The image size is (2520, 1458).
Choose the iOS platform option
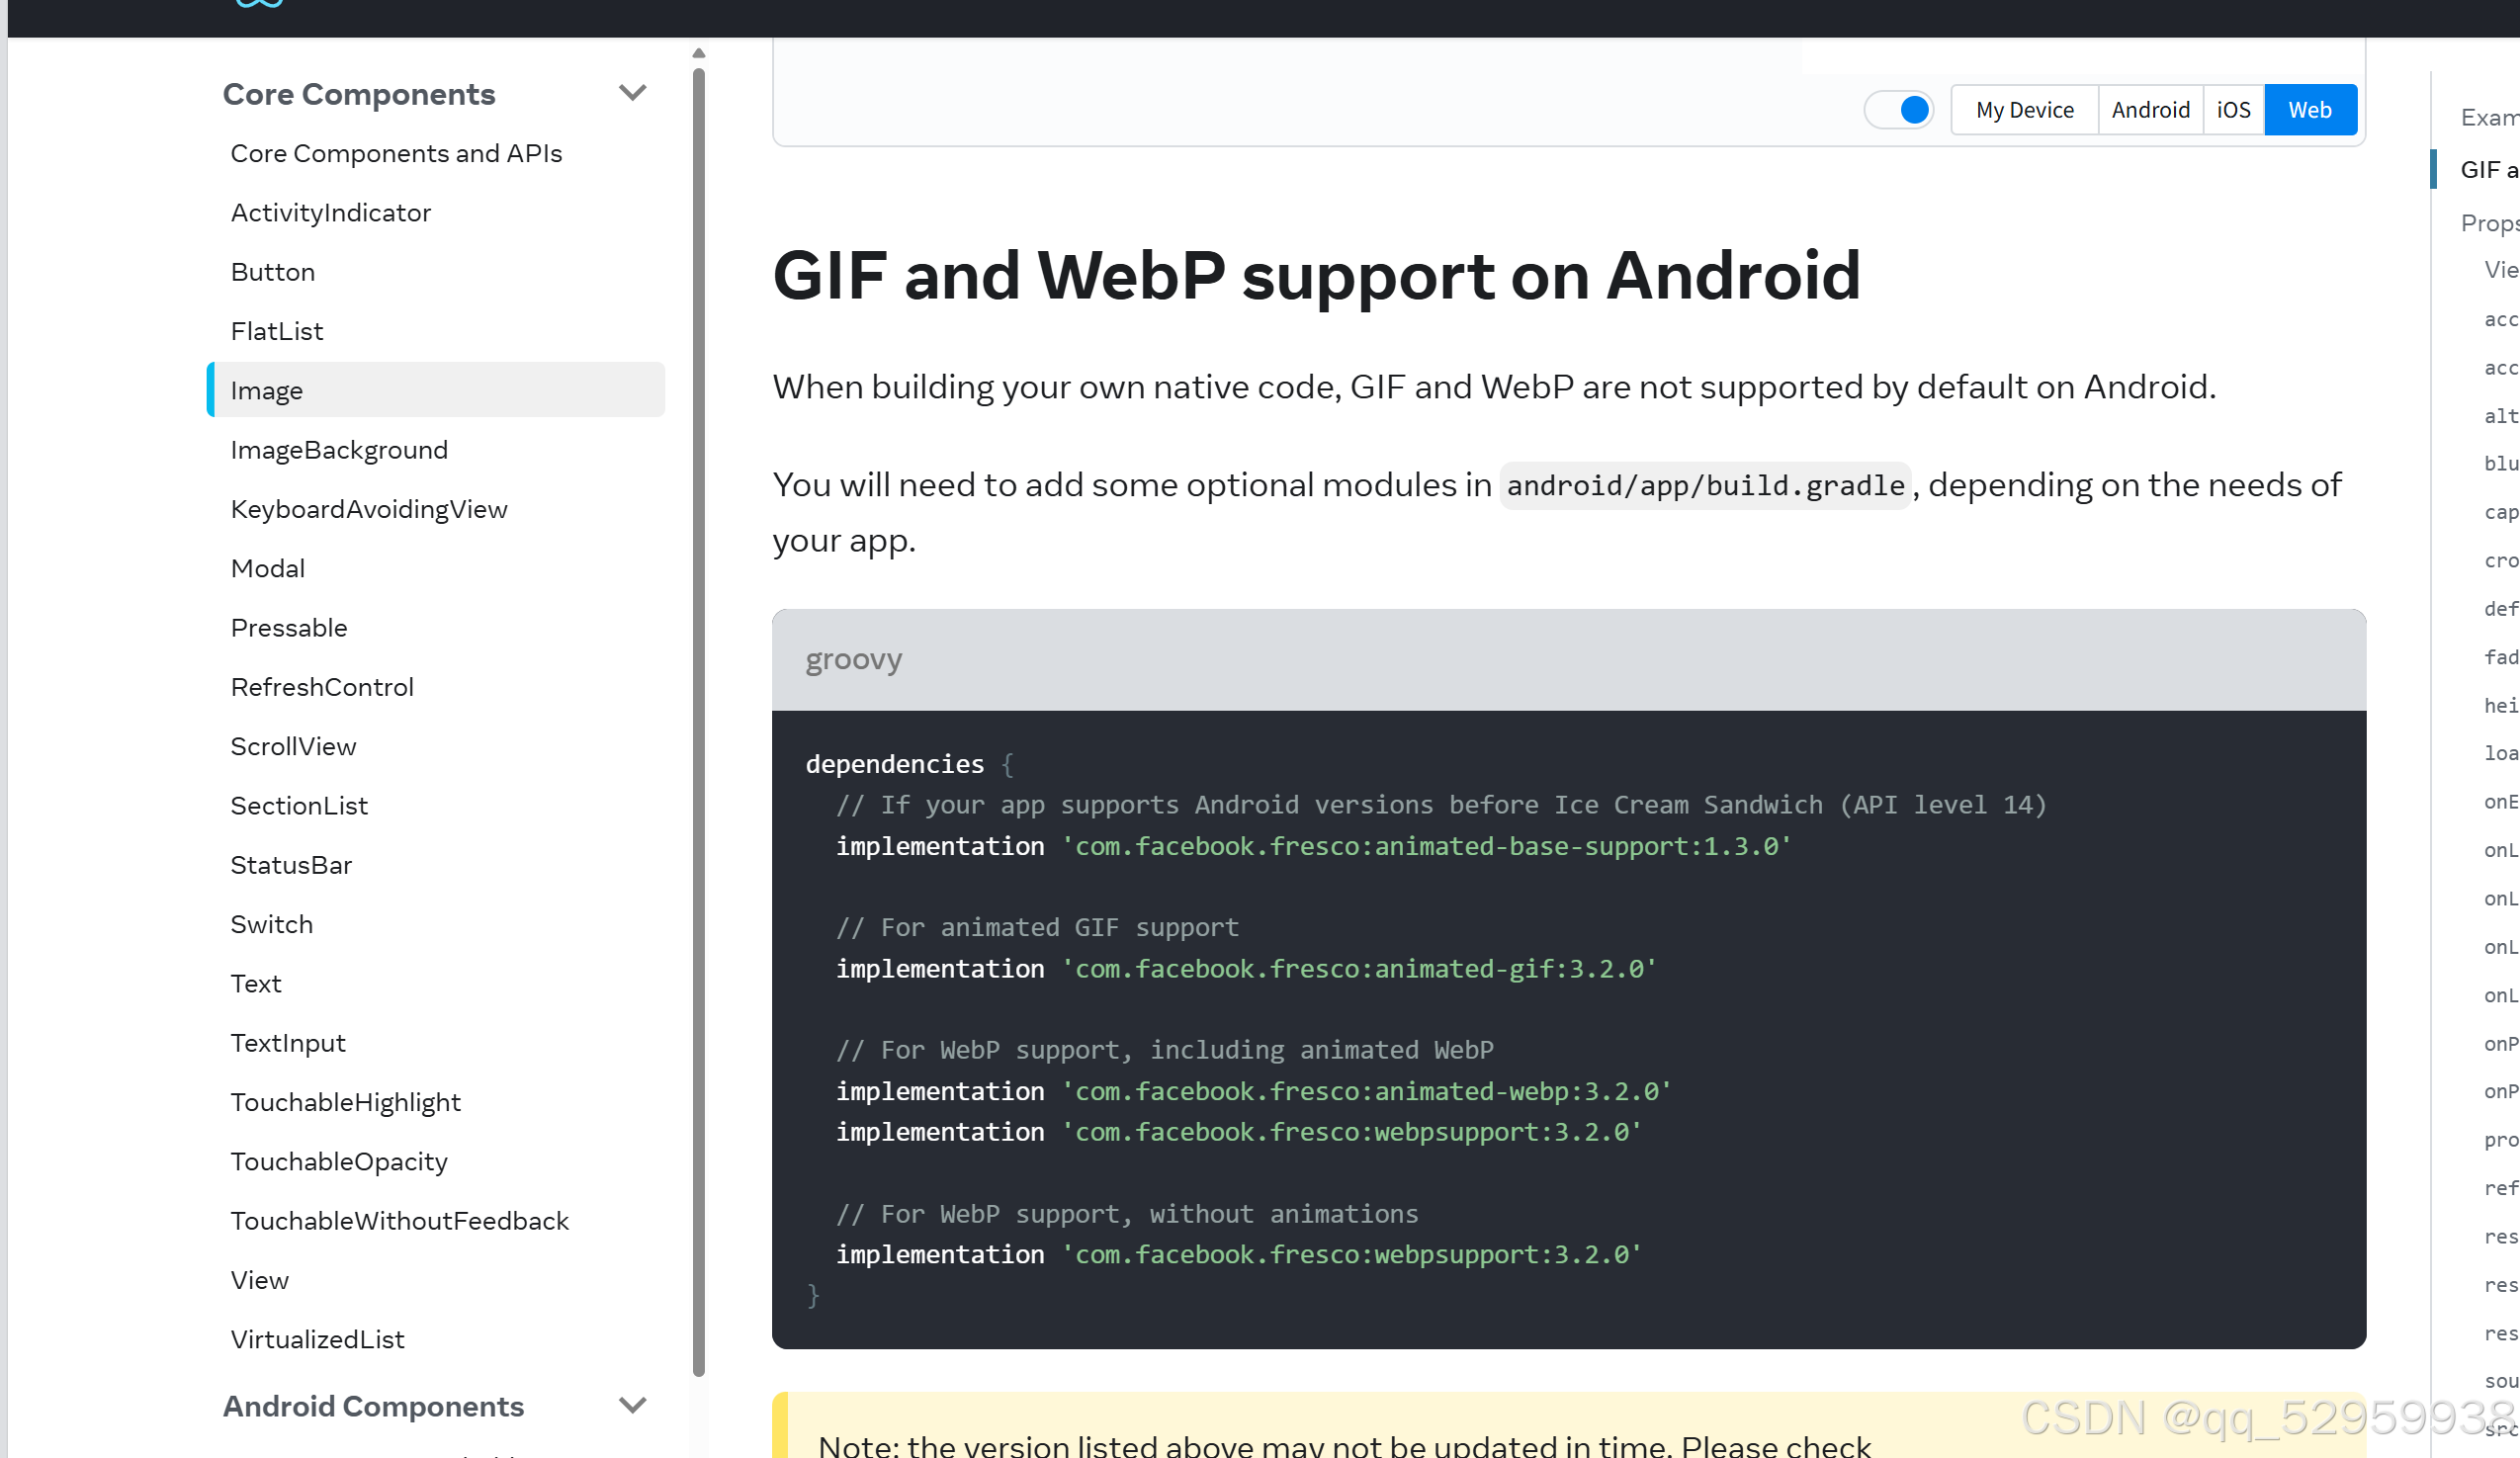click(2232, 110)
